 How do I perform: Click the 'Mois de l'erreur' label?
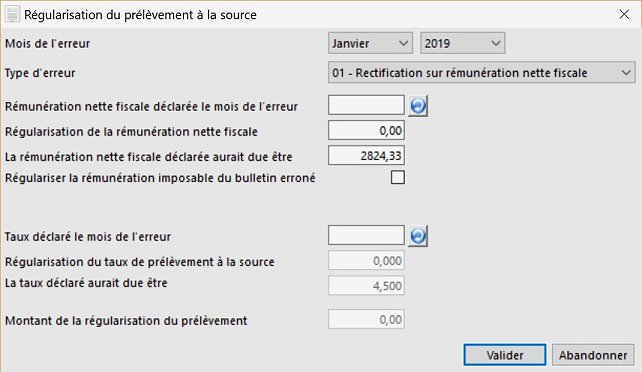click(47, 43)
